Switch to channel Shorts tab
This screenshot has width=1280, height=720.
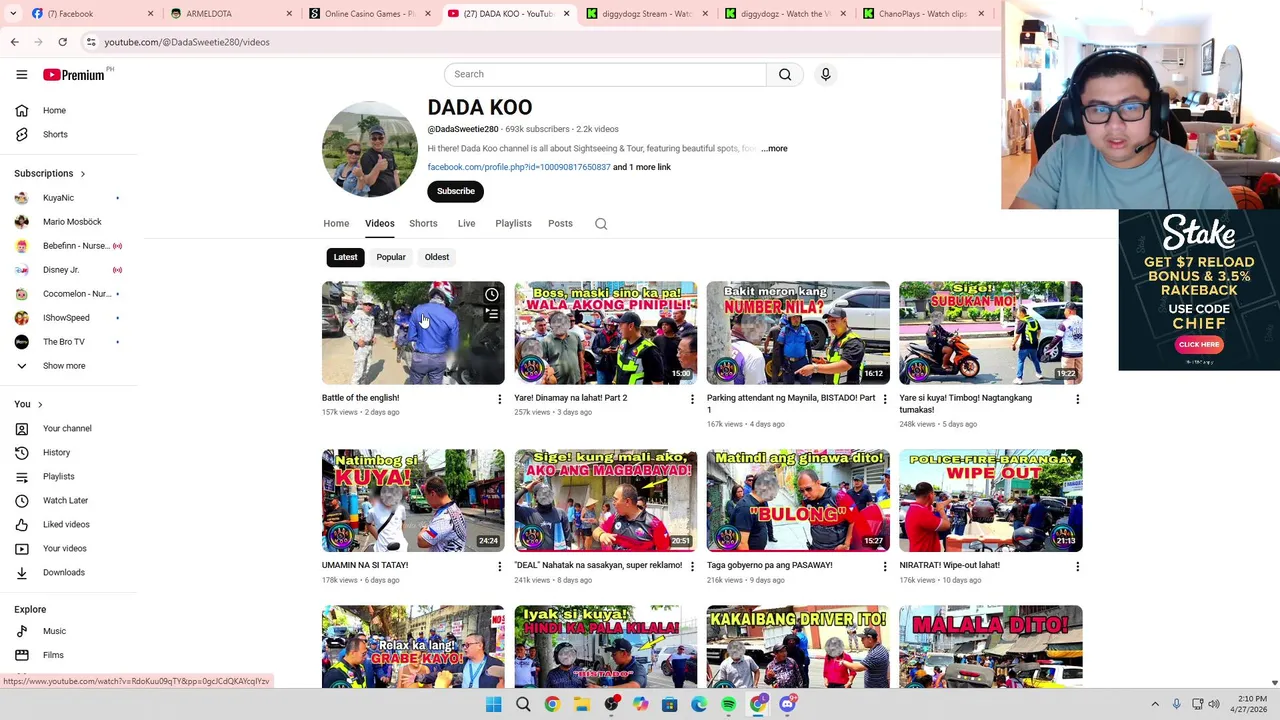423,224
